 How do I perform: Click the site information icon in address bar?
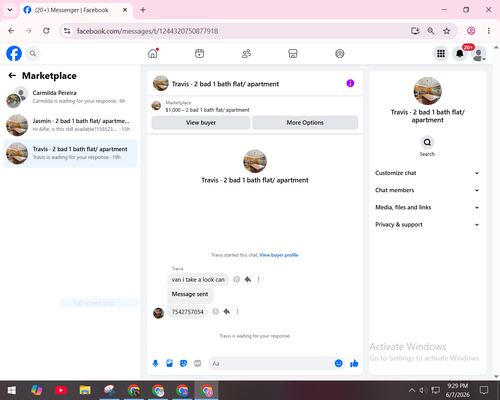pyautogui.click(x=67, y=31)
